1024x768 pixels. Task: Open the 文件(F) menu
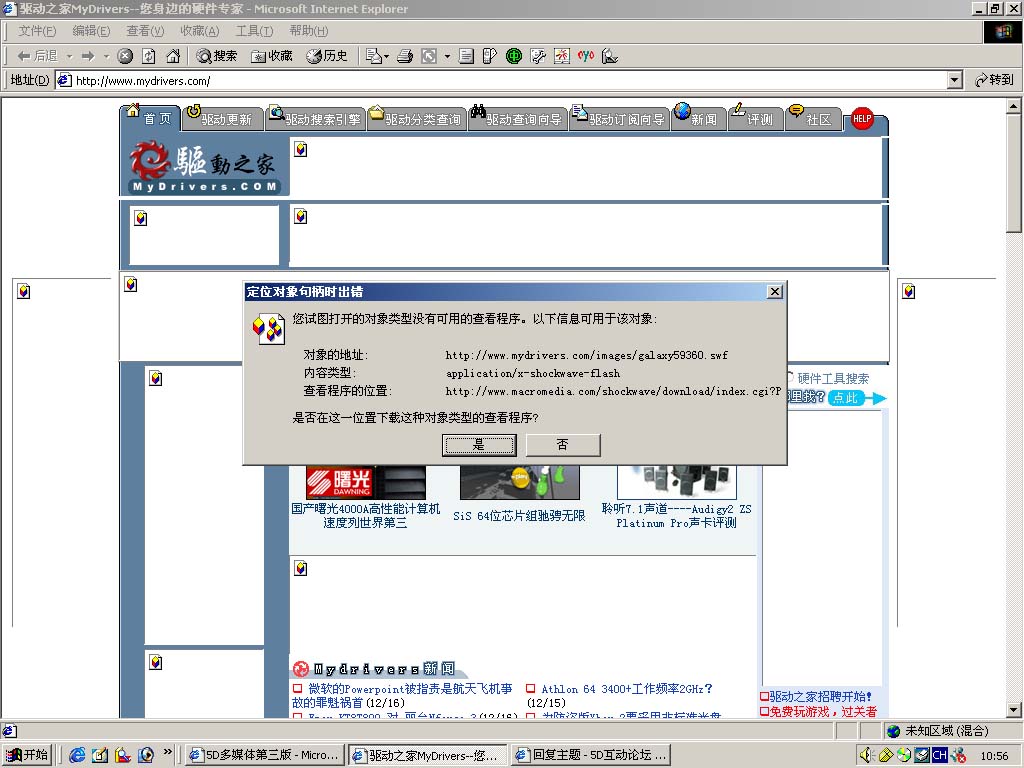click(37, 31)
